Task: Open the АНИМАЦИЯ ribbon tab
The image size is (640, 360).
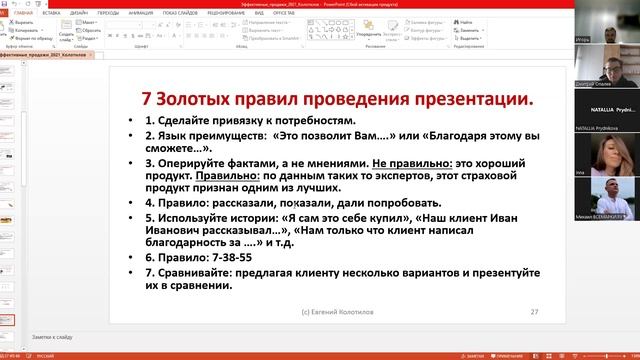Action: [141, 13]
